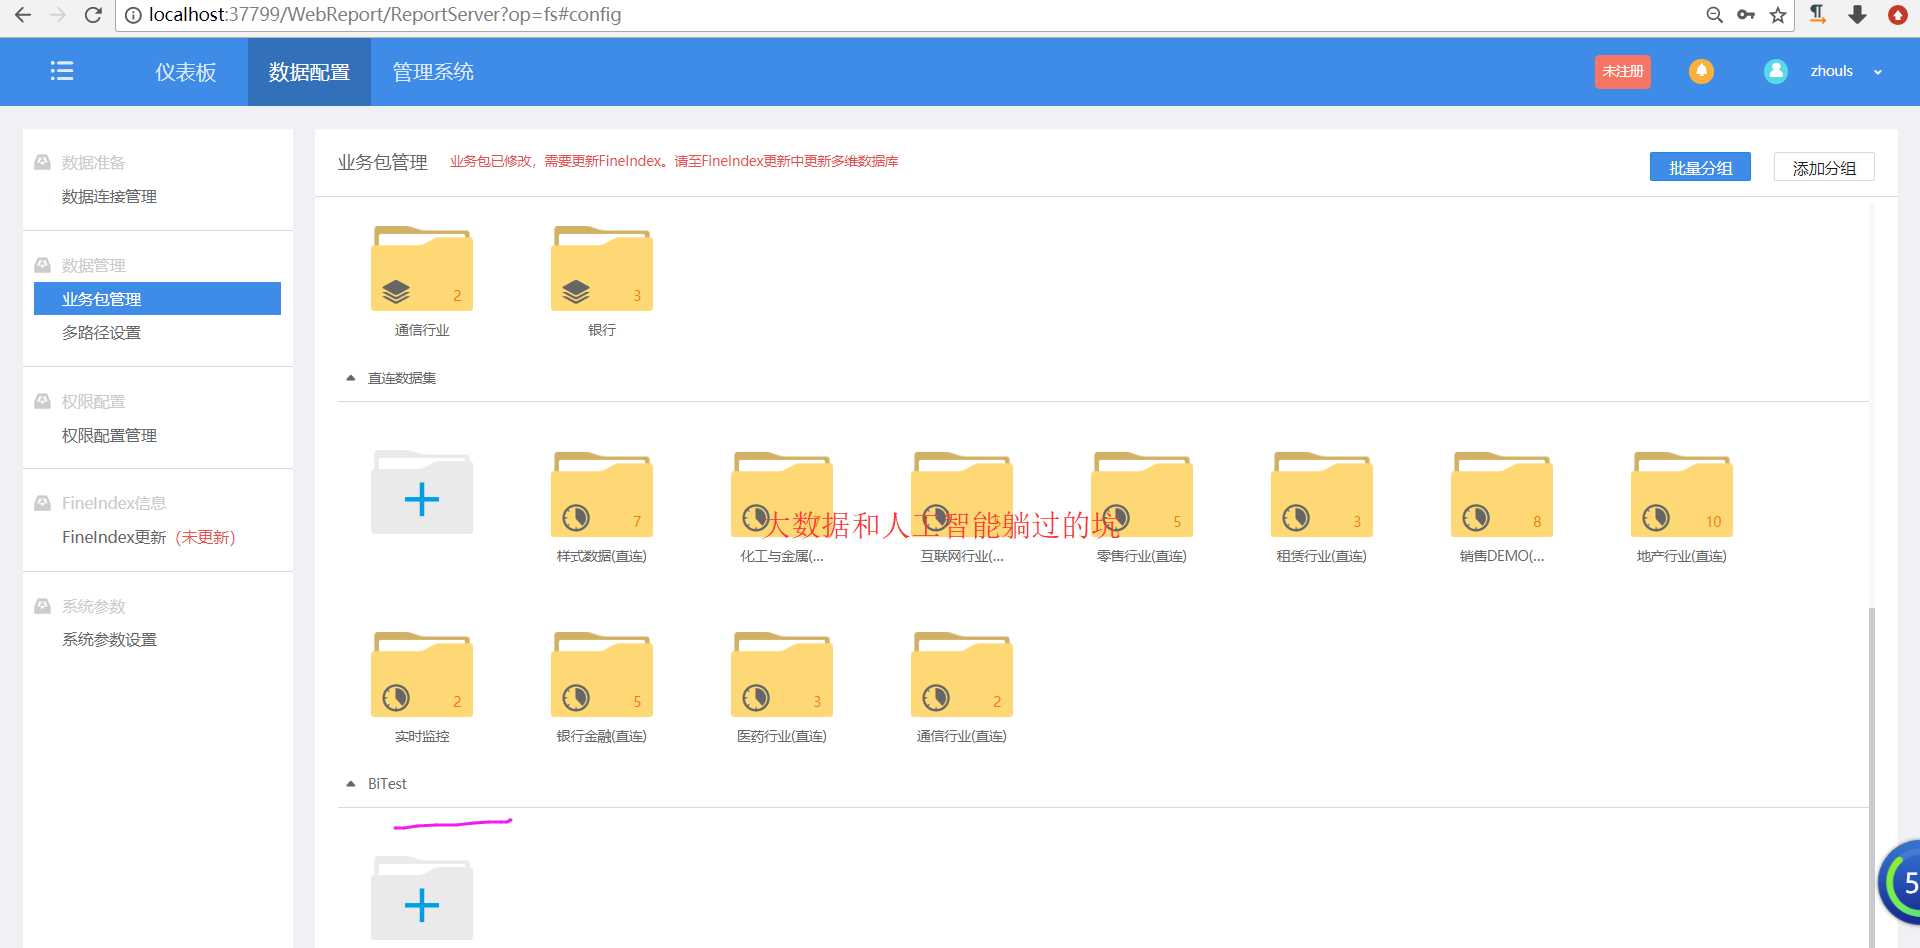
Task: Collapse the 直连数据集 group
Action: [x=351, y=378]
